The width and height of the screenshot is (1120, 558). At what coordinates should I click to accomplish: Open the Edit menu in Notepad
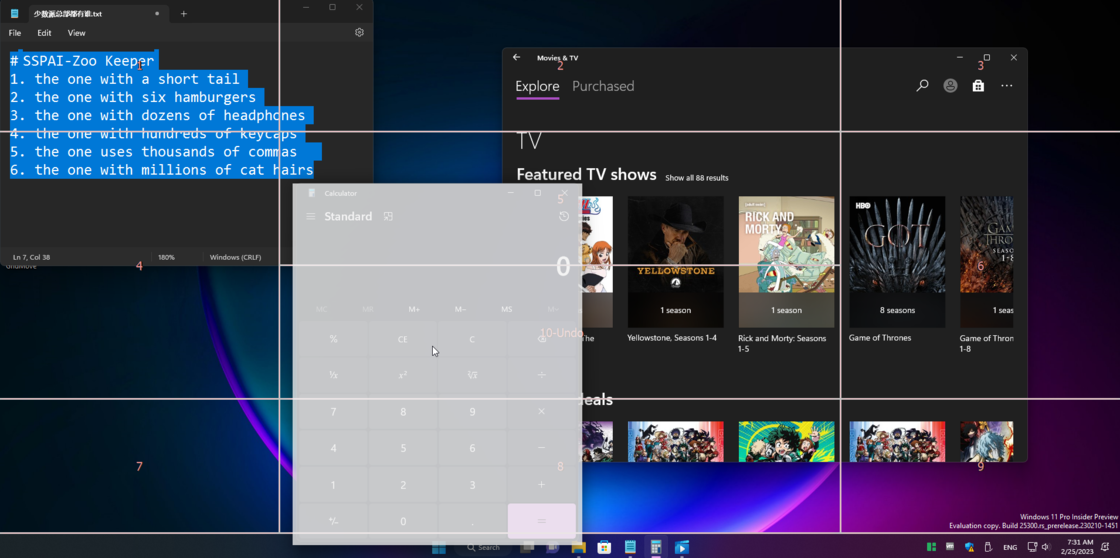(45, 33)
